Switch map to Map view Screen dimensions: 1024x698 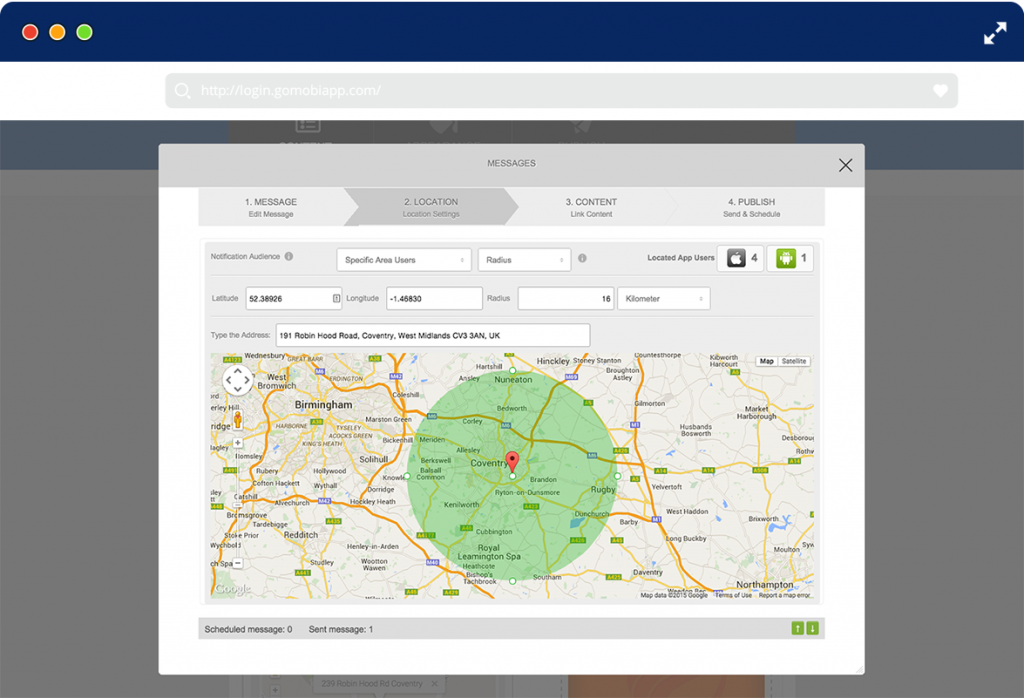click(766, 361)
